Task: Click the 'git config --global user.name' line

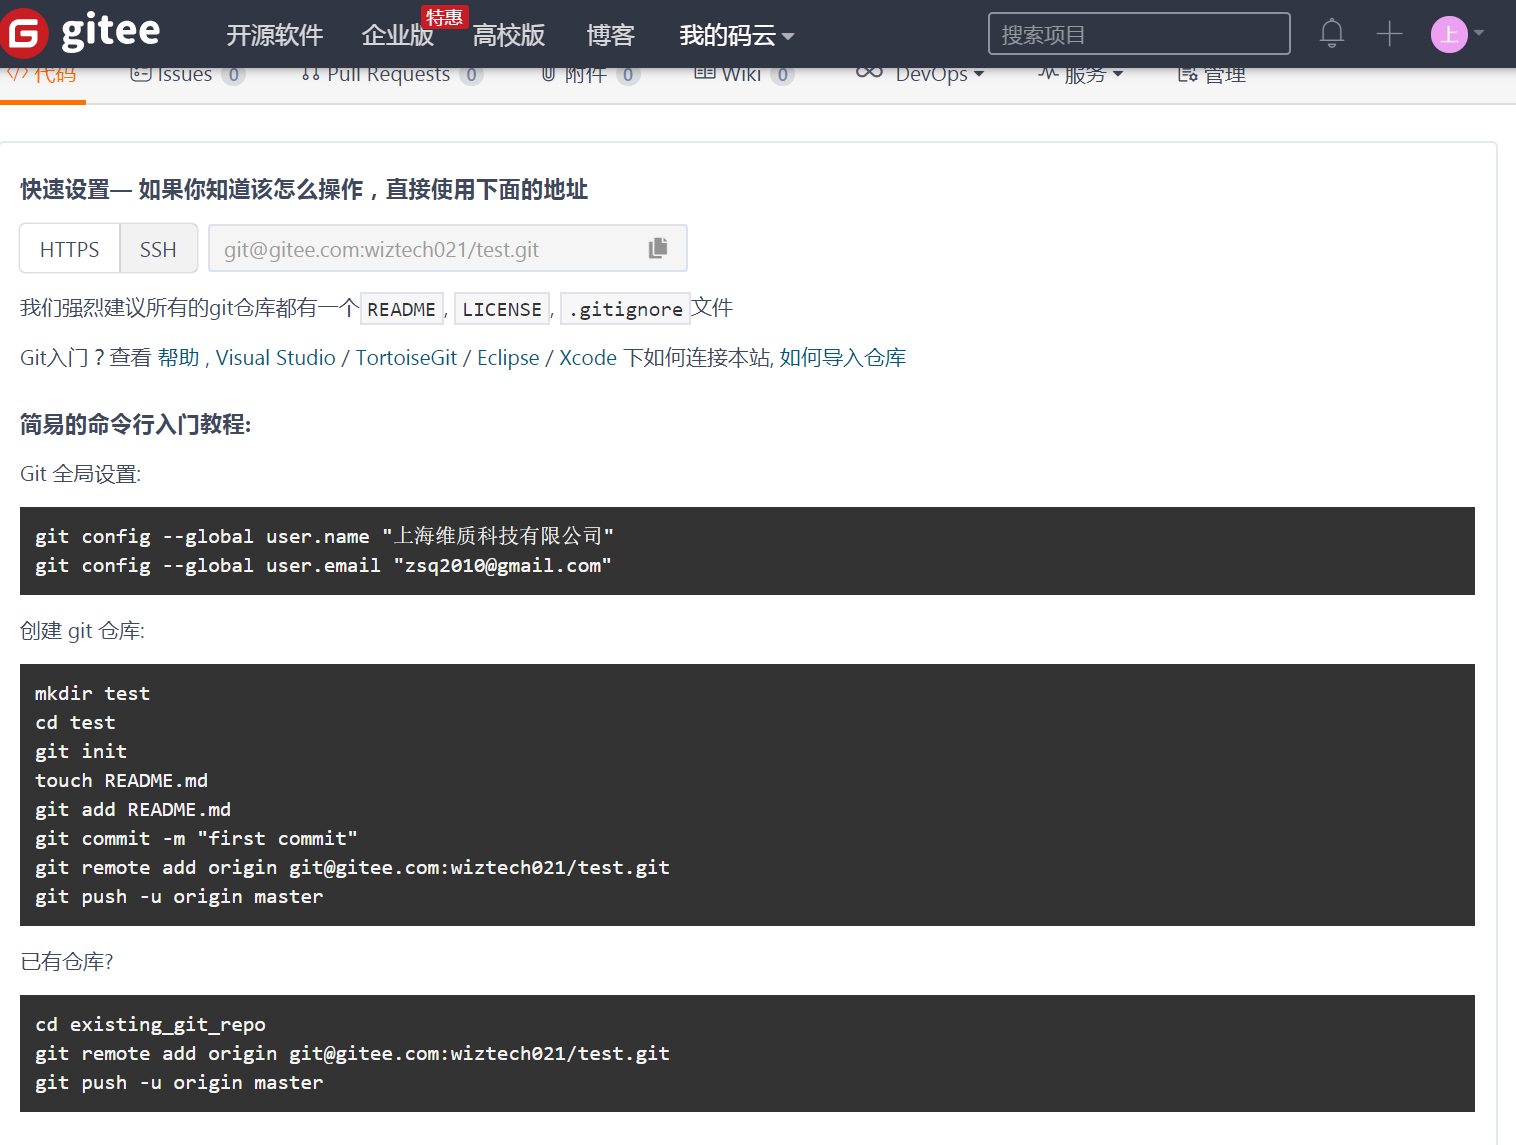Action: [324, 537]
